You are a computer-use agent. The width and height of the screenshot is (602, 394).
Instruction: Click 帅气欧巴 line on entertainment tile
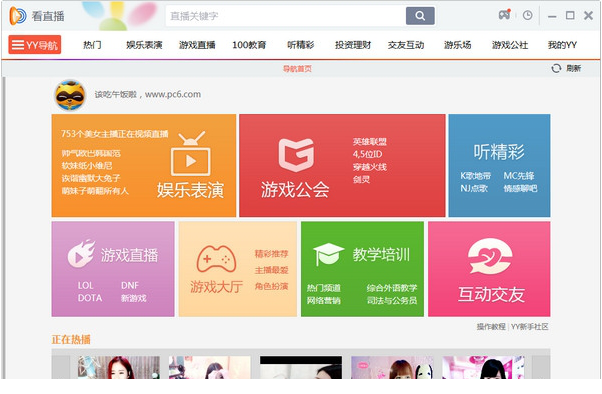pyautogui.click(x=91, y=154)
